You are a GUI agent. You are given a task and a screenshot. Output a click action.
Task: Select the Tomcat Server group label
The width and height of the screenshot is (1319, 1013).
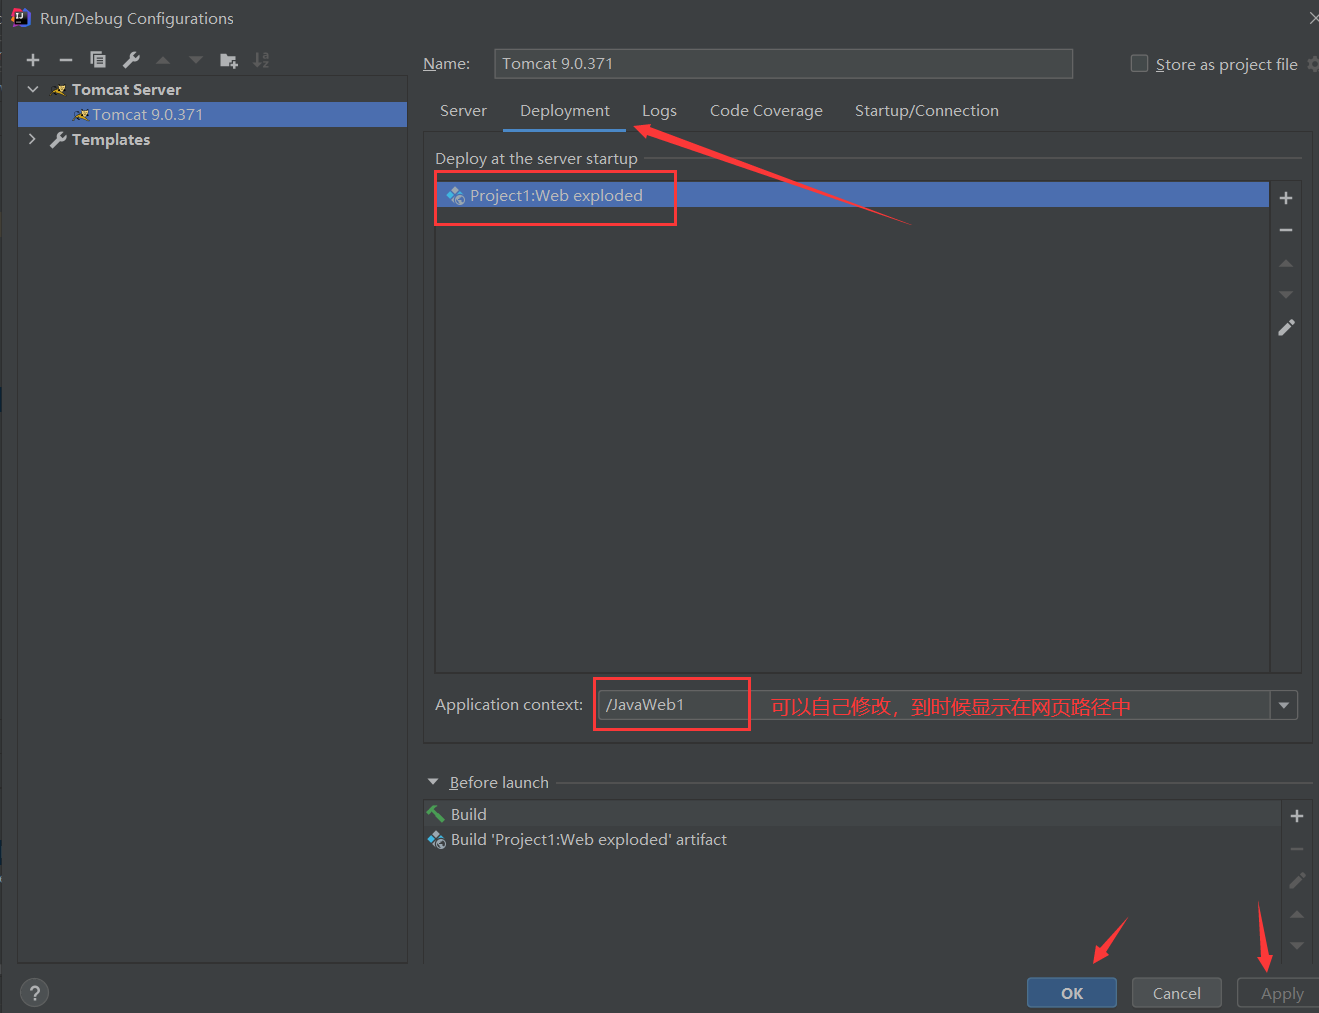coord(126,90)
